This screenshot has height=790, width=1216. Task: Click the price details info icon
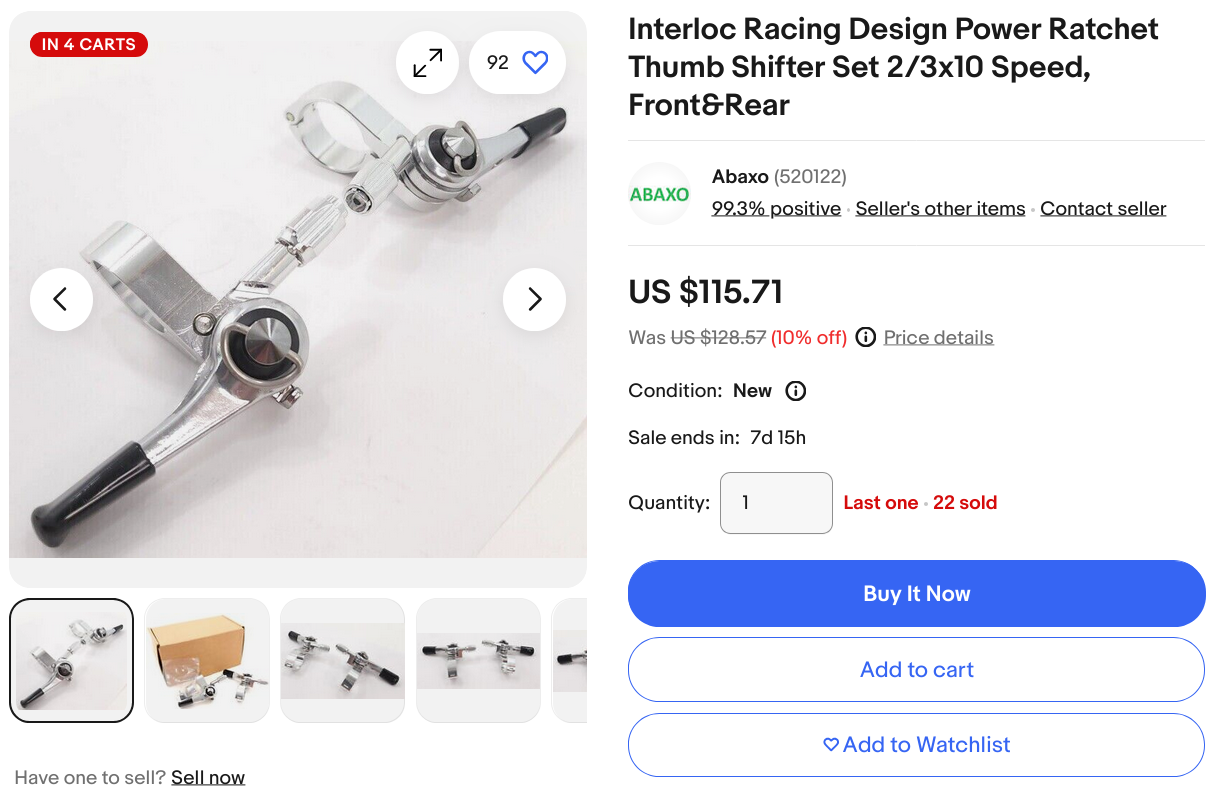(x=866, y=337)
